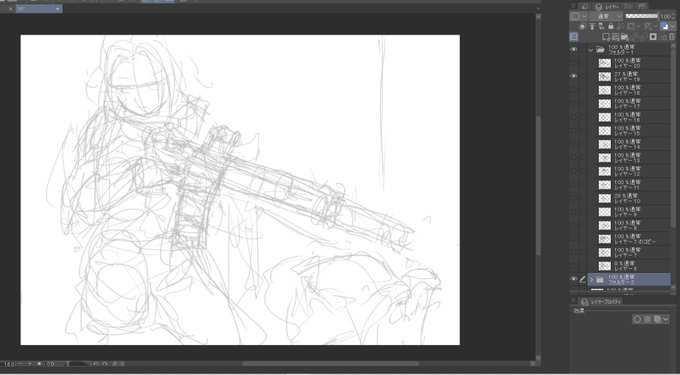Show レイヤー 20 using its visibility box
This screenshot has width=680, height=375.
click(x=573, y=63)
